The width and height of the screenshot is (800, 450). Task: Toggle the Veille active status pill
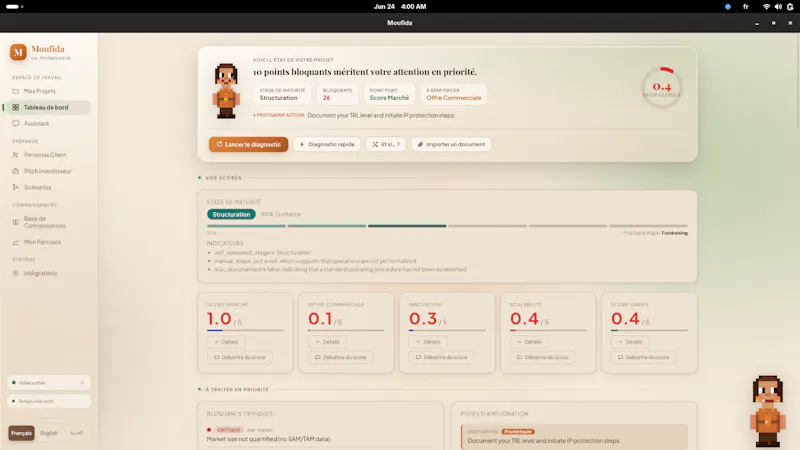tap(49, 383)
